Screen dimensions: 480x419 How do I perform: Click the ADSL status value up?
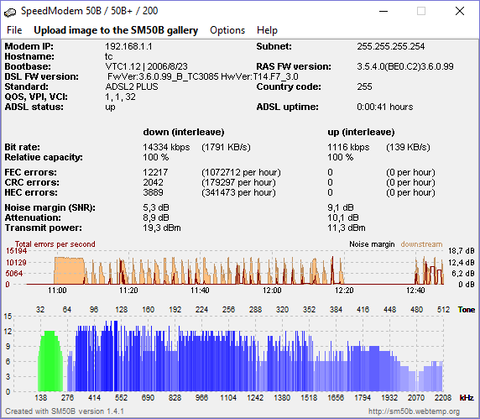[x=110, y=107]
